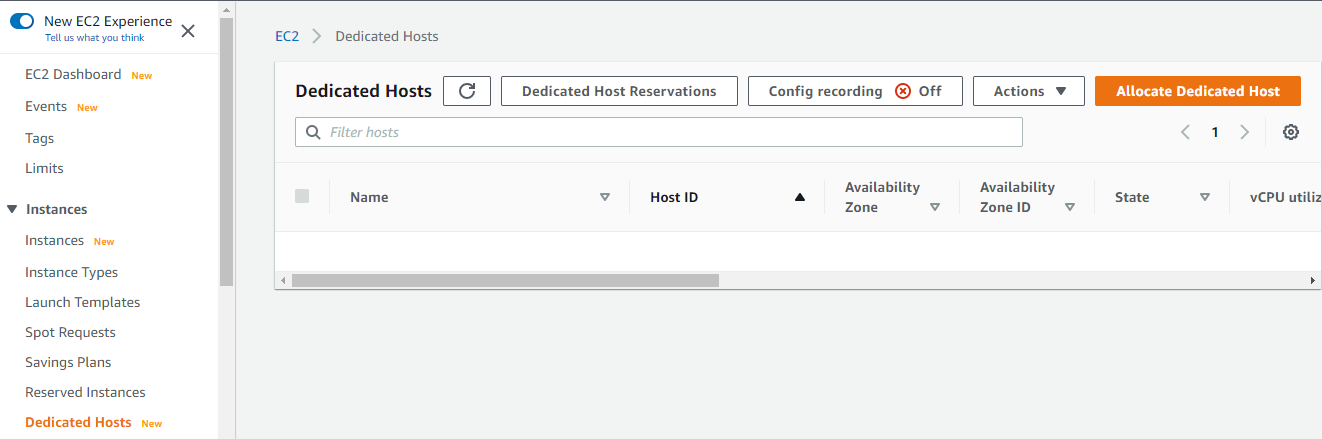Close the New EC2 Experience banner

coord(188,31)
